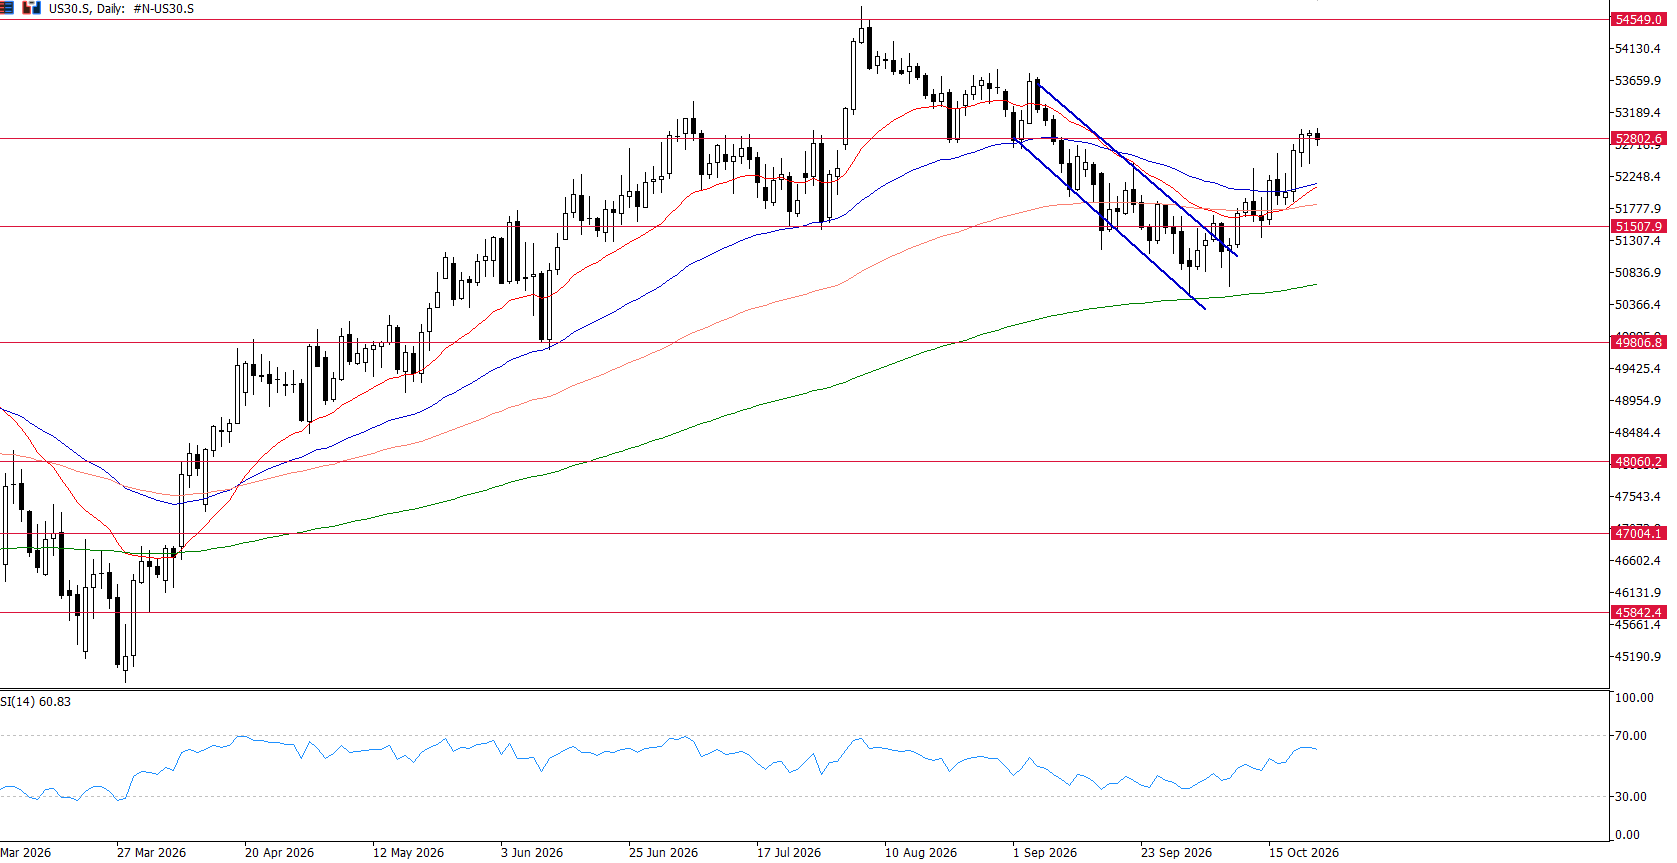This screenshot has height=863, width=1677.
Task: Click the 100.00 value on the RSI scale
Action: (x=1634, y=698)
